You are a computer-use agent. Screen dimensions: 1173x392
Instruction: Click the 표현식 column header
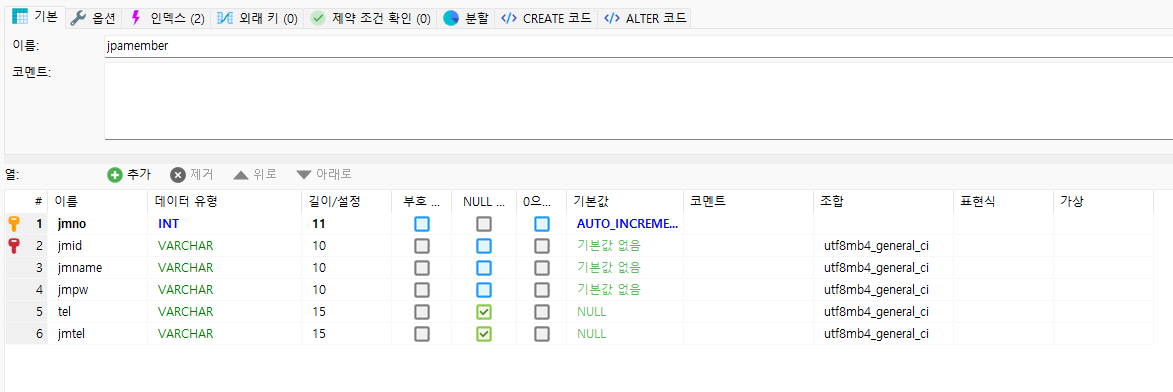[x=1002, y=201]
